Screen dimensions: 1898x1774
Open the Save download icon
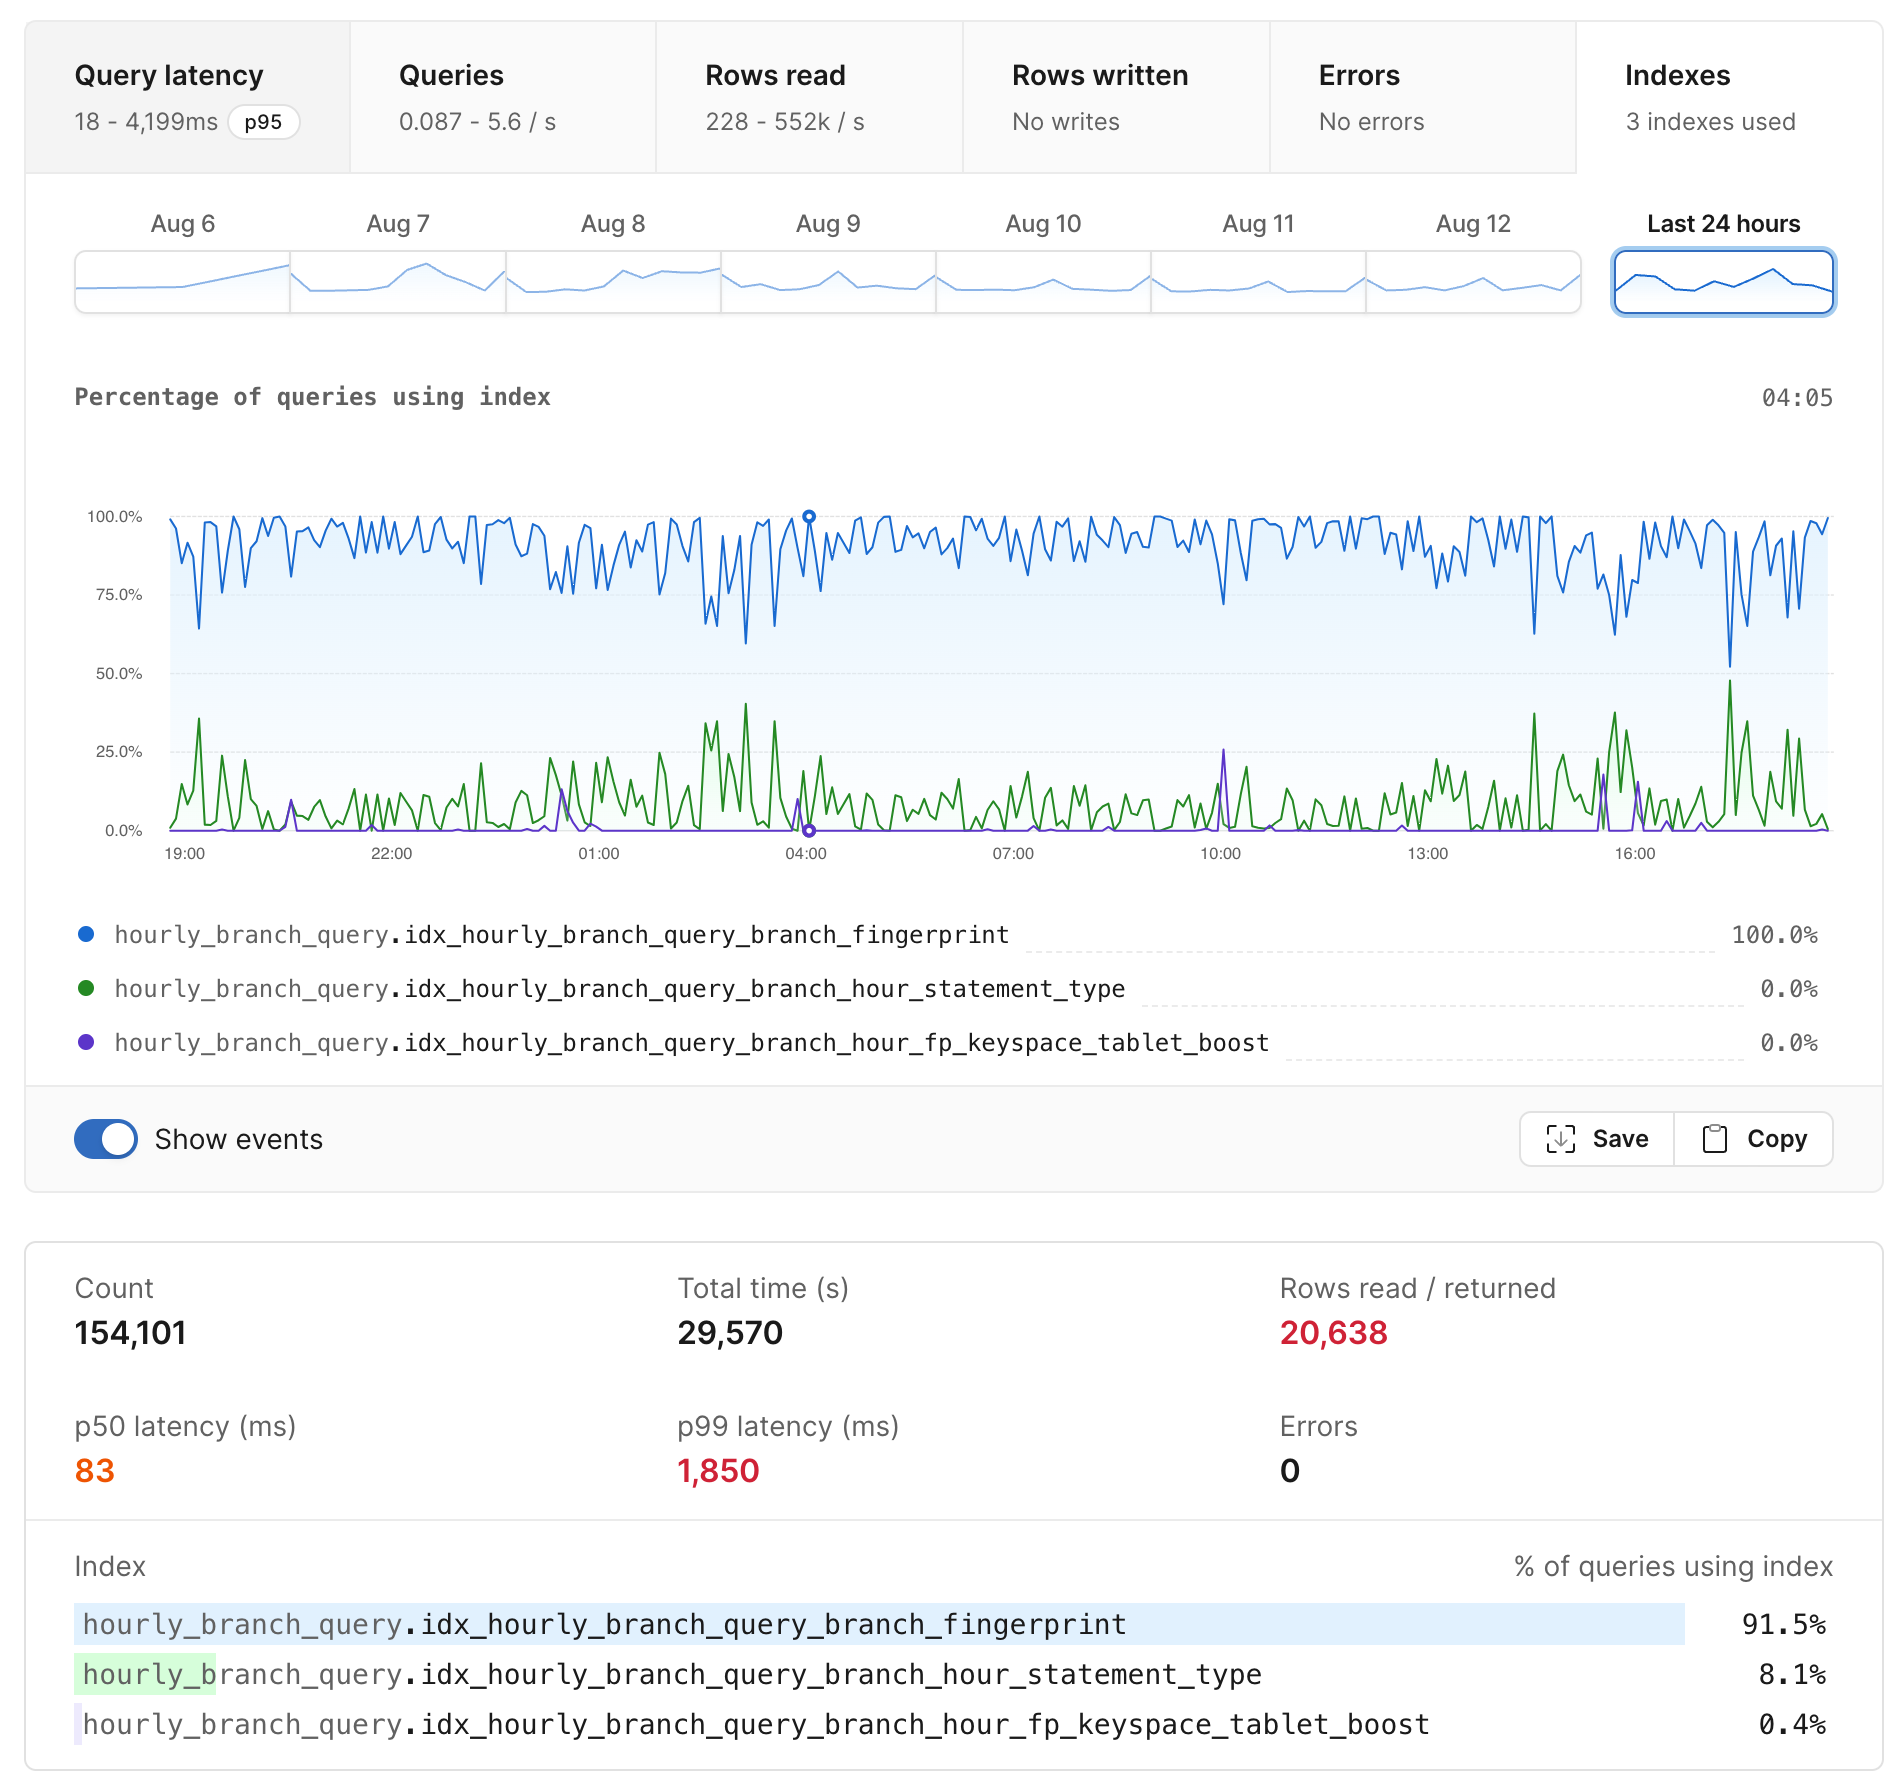click(x=1561, y=1138)
